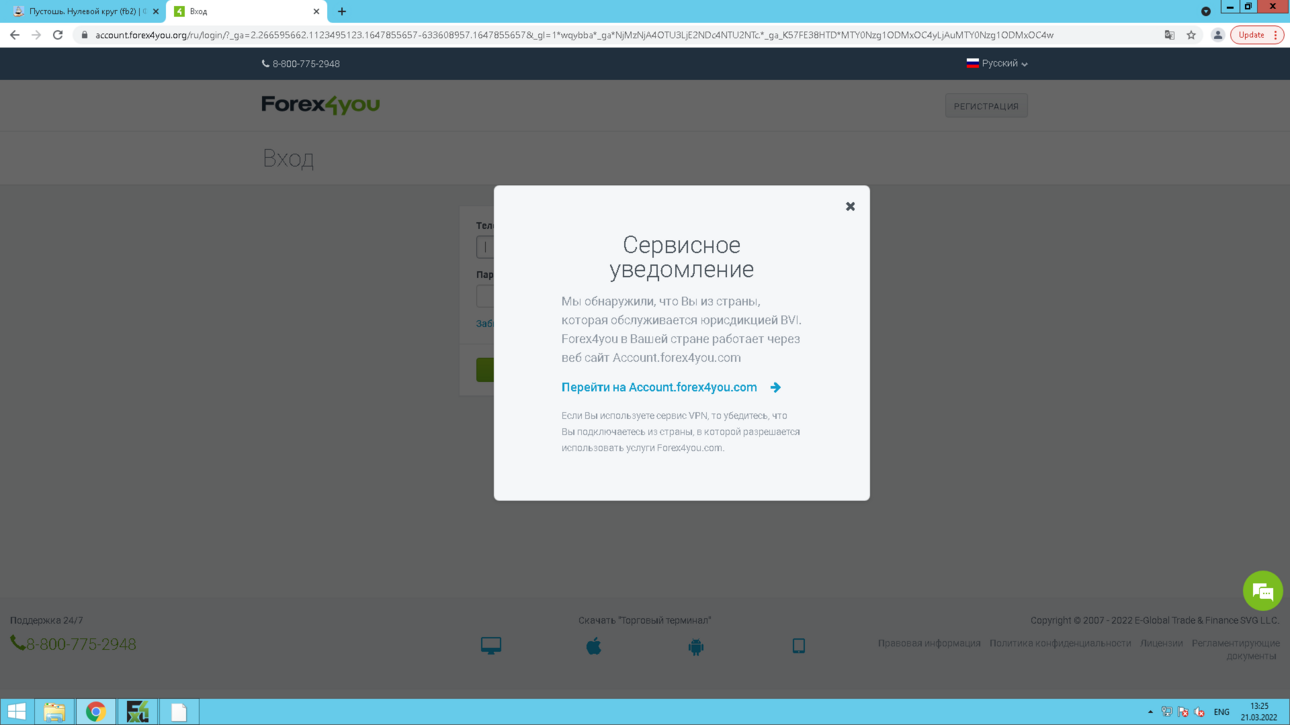Click the РЕГИСТРАЦИЯ button
This screenshot has height=725, width=1290.
[x=986, y=106]
